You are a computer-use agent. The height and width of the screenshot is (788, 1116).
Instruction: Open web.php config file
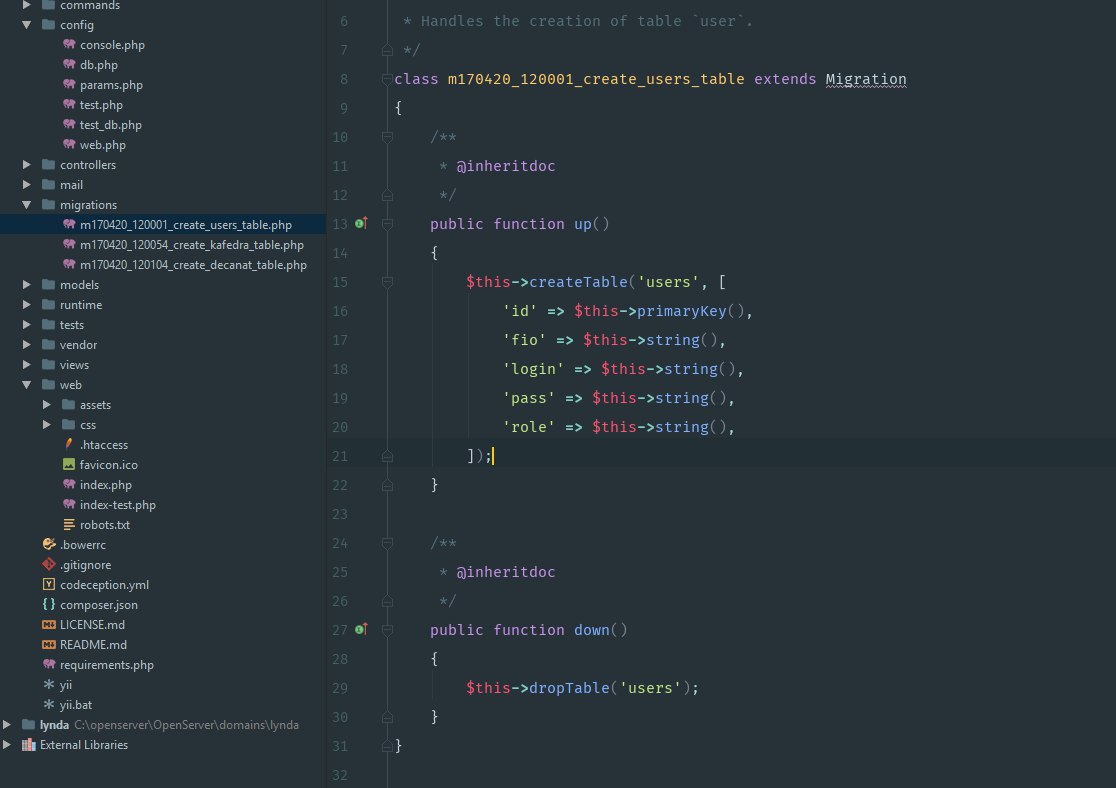click(x=102, y=145)
